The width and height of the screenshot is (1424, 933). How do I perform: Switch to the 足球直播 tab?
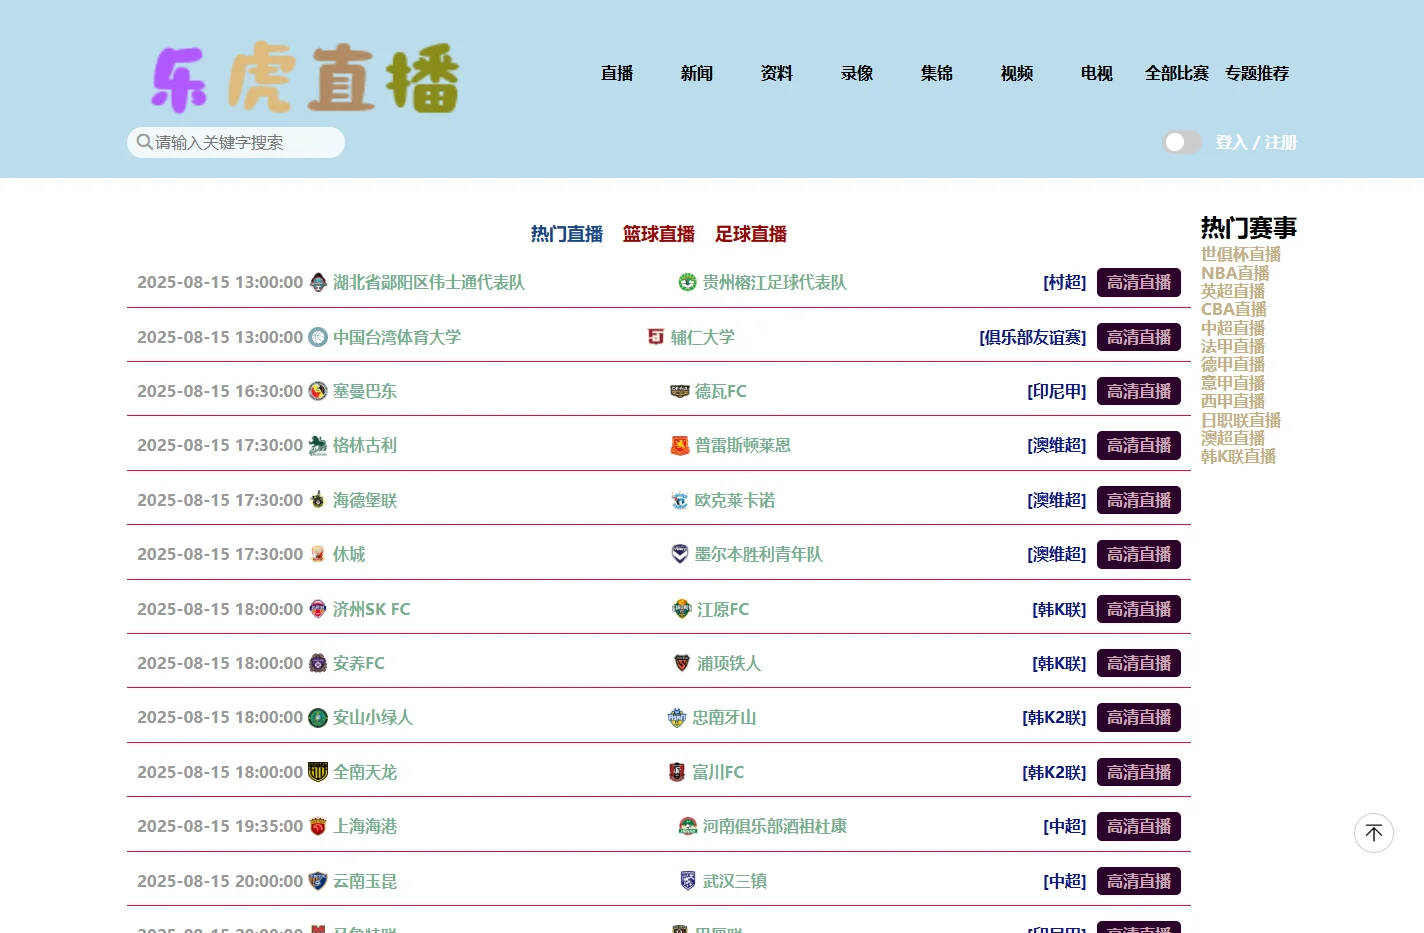(751, 234)
